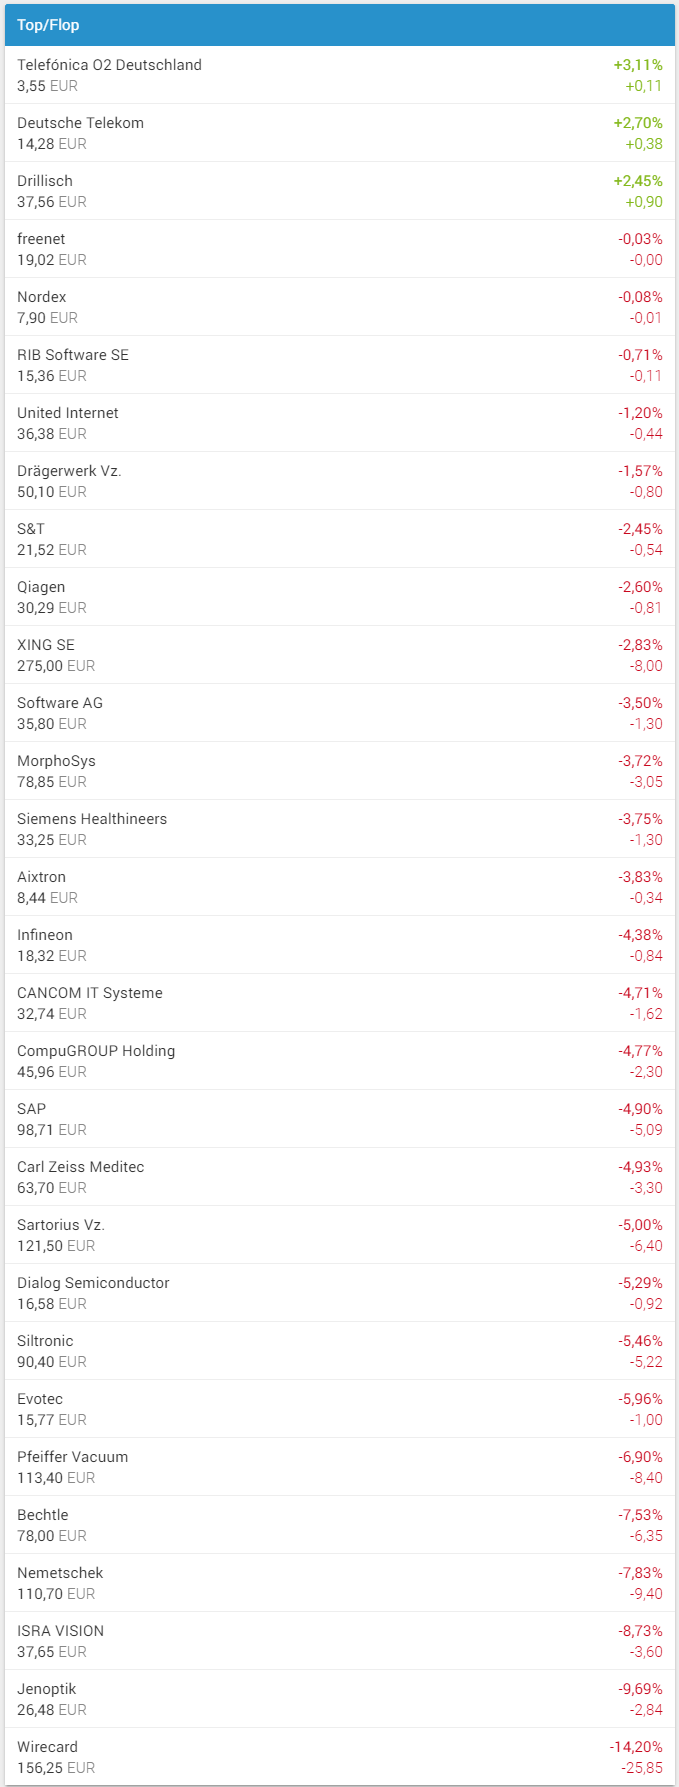
Task: Select the Infineon row
Action: [x=45, y=935]
